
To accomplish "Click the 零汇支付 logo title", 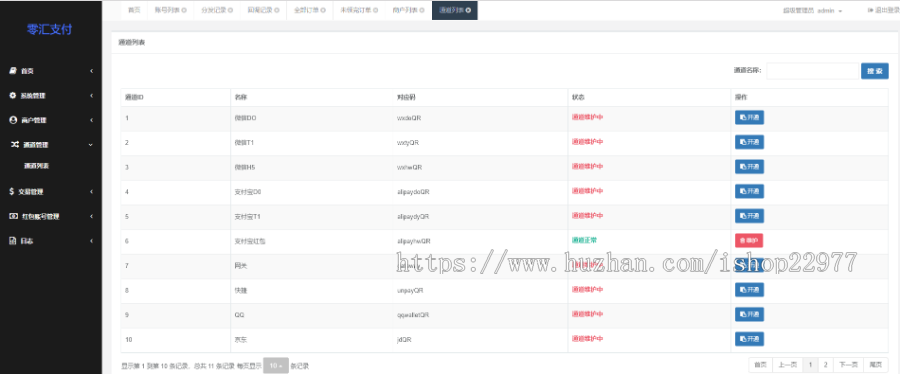I will coord(50,29).
